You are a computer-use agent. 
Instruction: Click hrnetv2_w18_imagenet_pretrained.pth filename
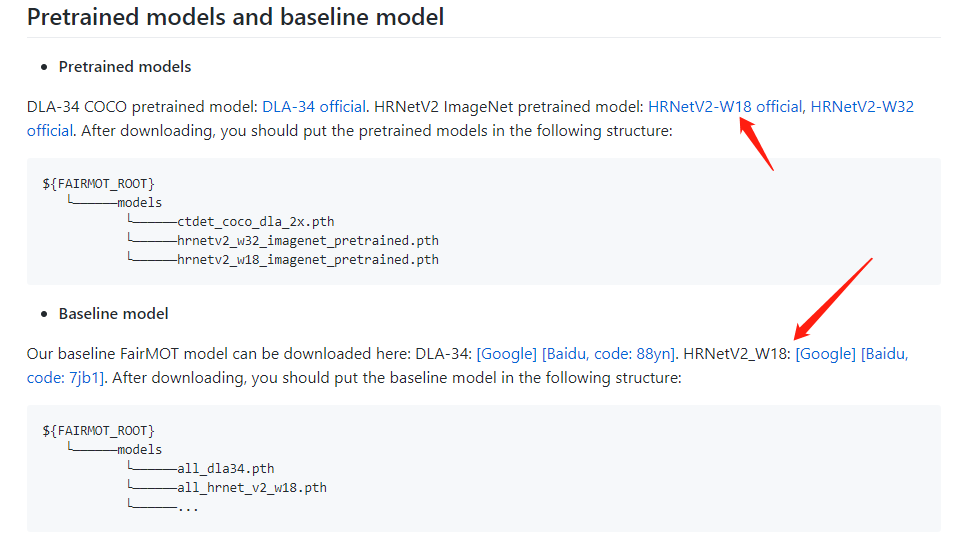tap(307, 260)
